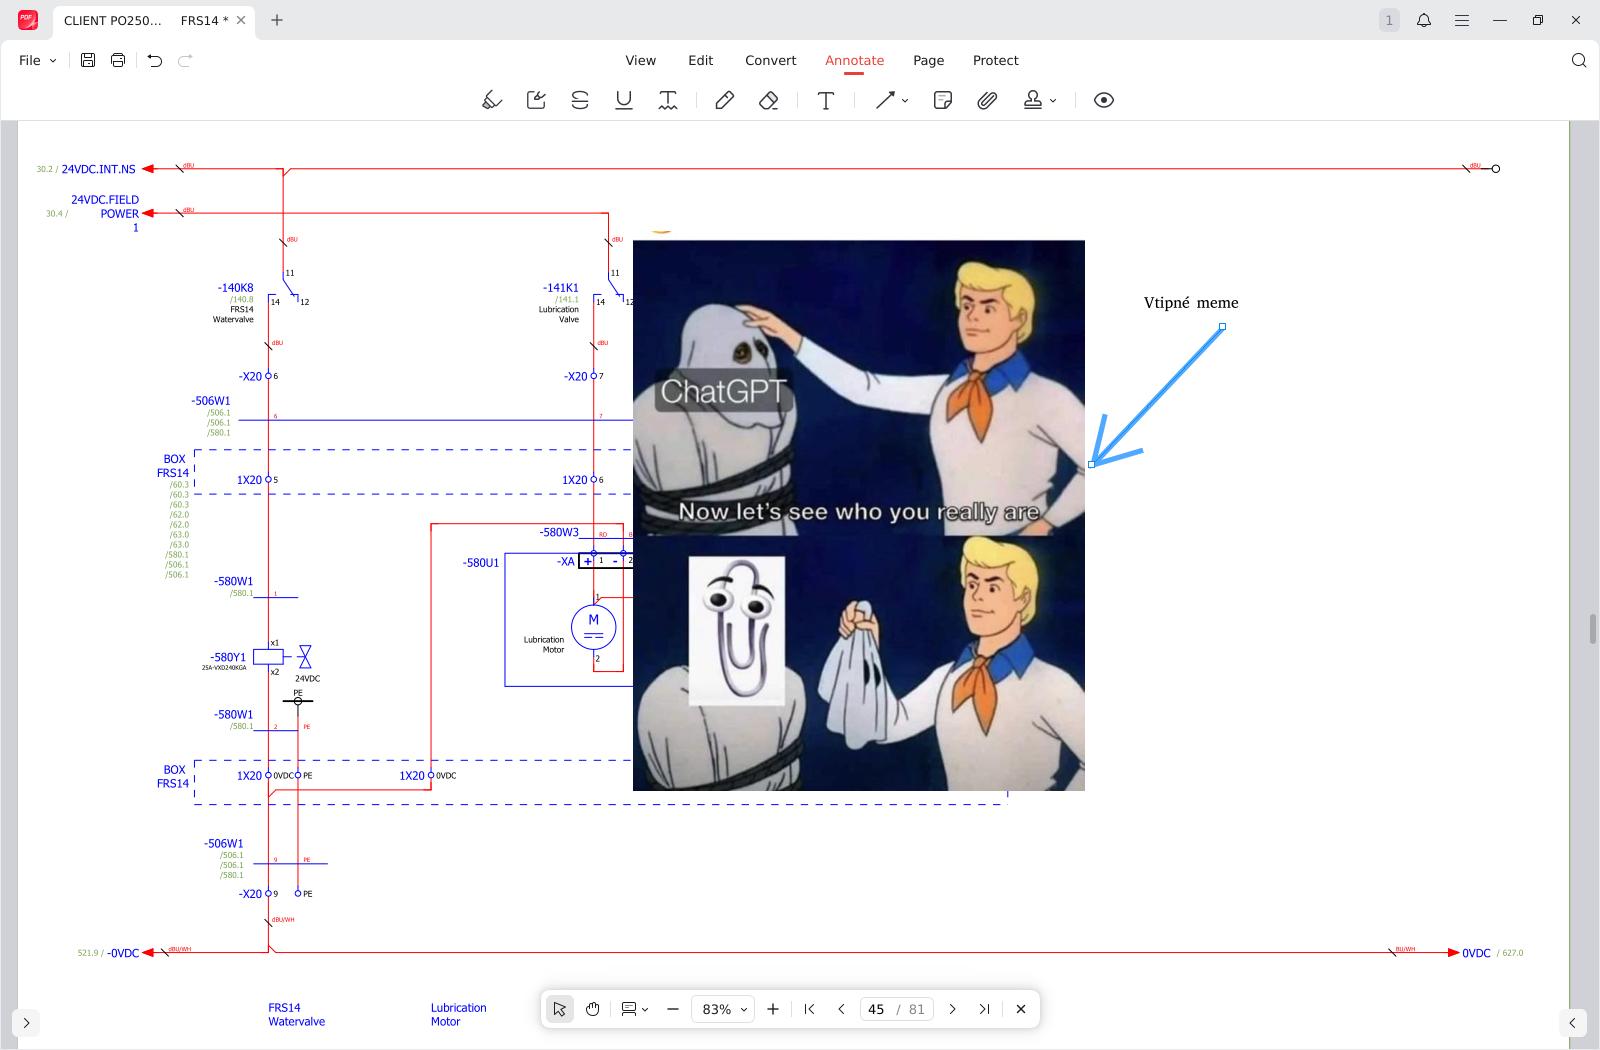This screenshot has width=1600, height=1050.
Task: Select the underline annotation tool
Action: coord(624,100)
